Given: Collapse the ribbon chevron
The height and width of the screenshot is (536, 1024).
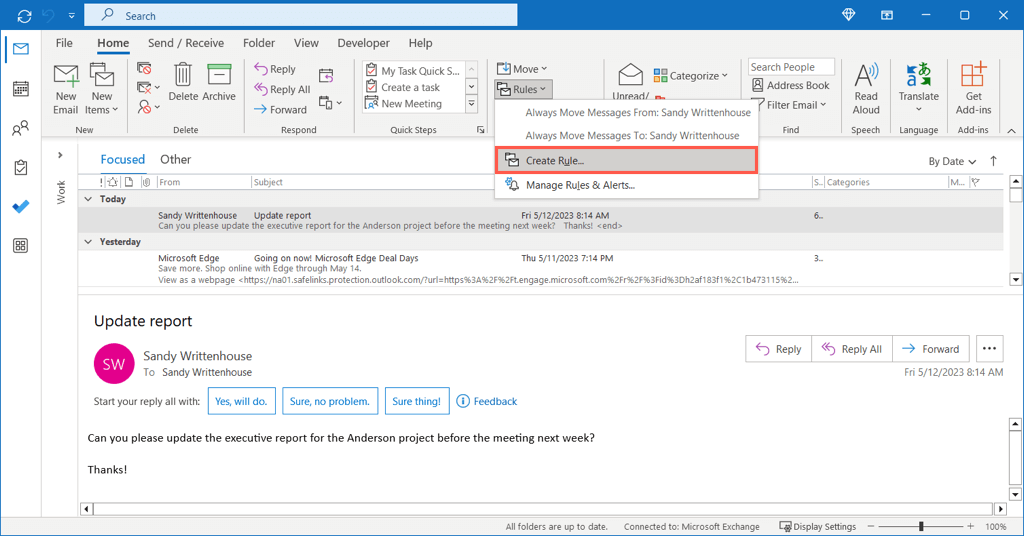Looking at the screenshot, I should (1012, 131).
